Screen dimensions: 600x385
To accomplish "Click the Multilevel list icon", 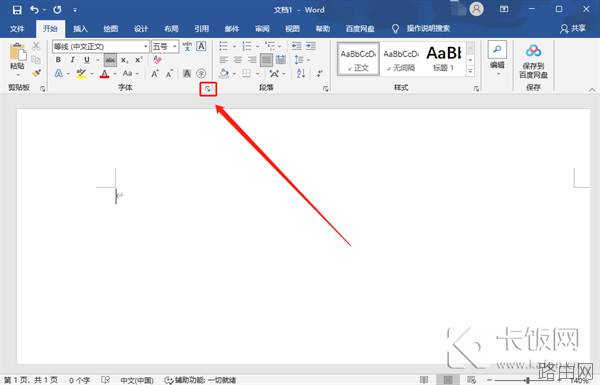I will (x=270, y=47).
